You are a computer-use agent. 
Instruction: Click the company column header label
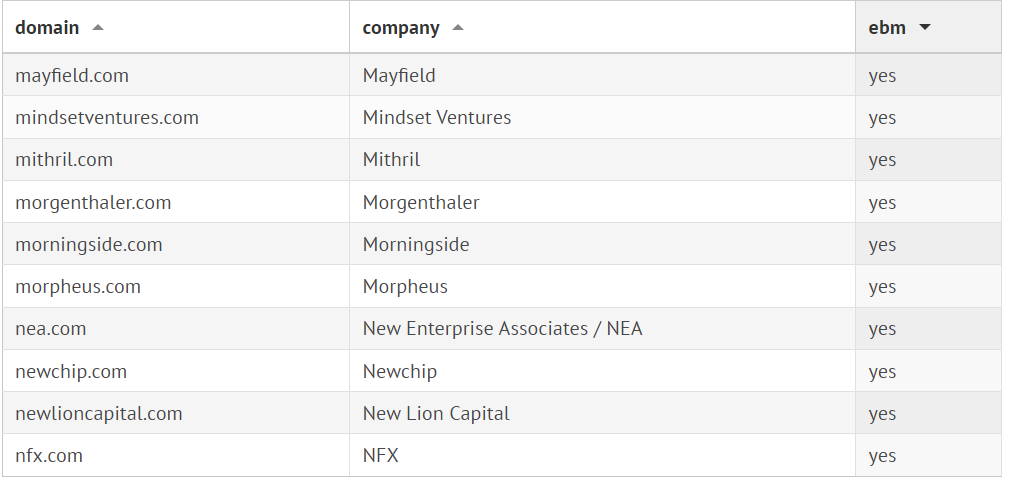[401, 28]
